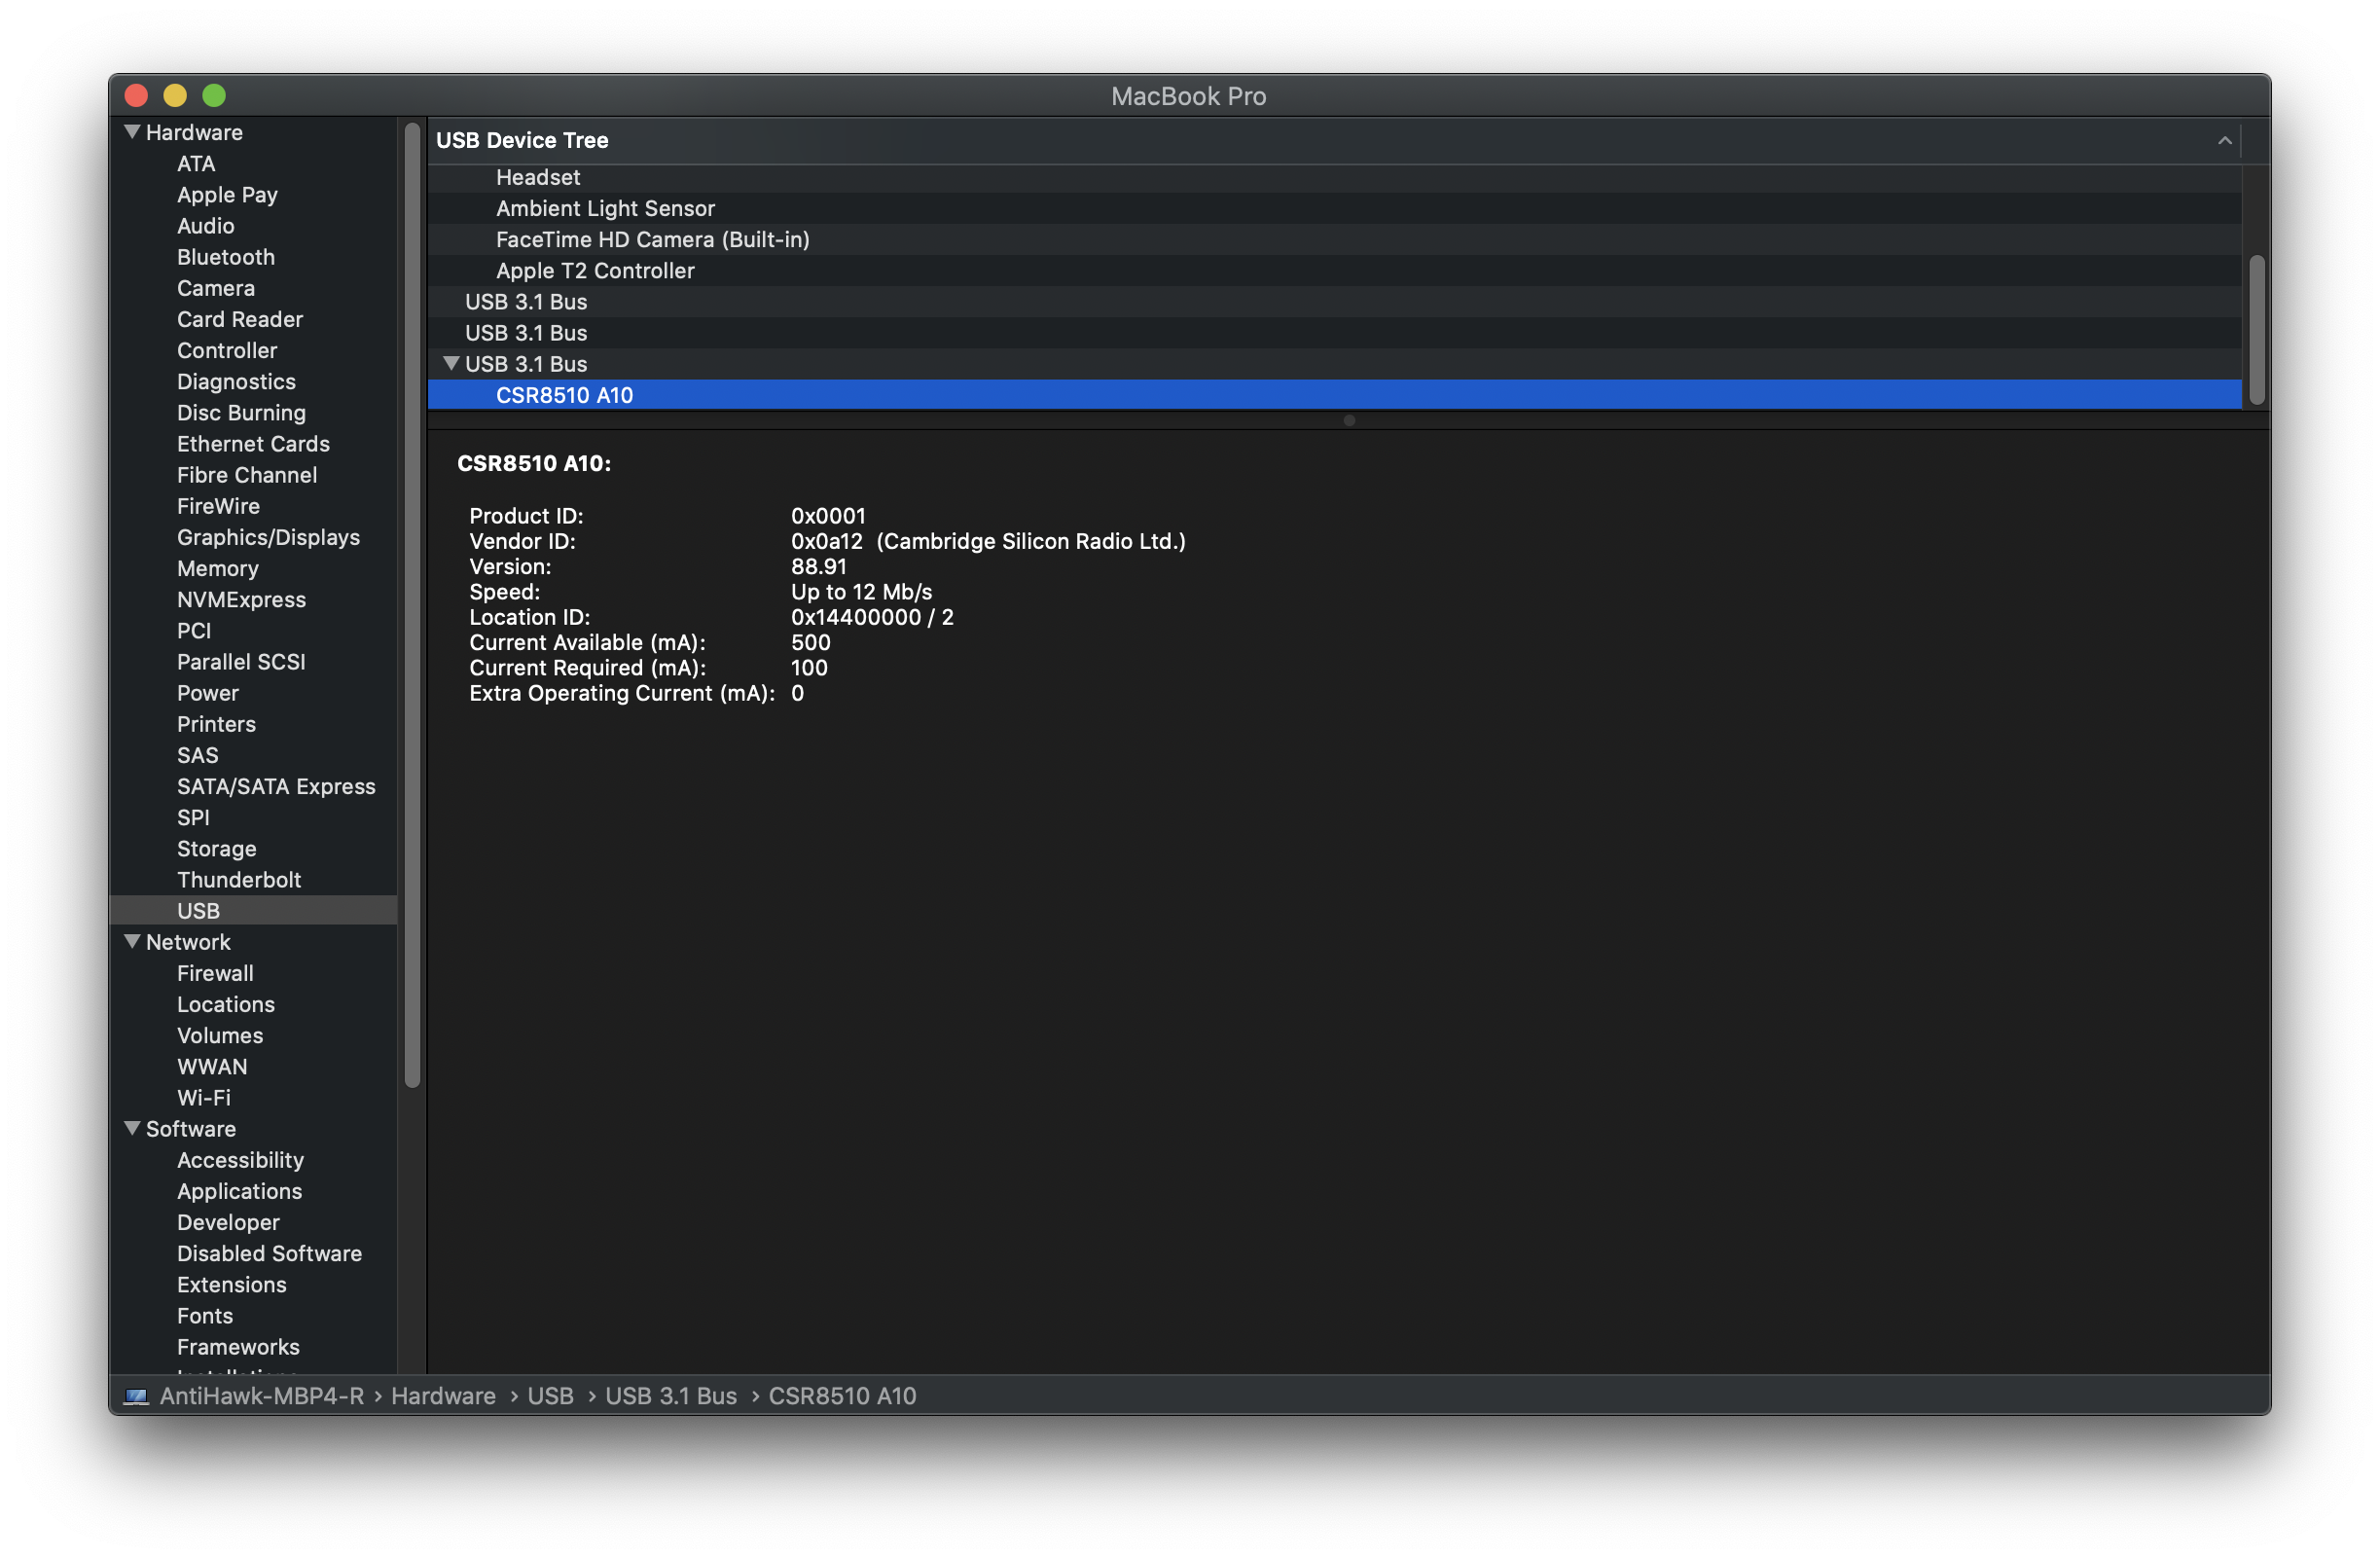Collapse the Hardware section triangle
This screenshot has height=1559, width=2380.
(x=132, y=132)
